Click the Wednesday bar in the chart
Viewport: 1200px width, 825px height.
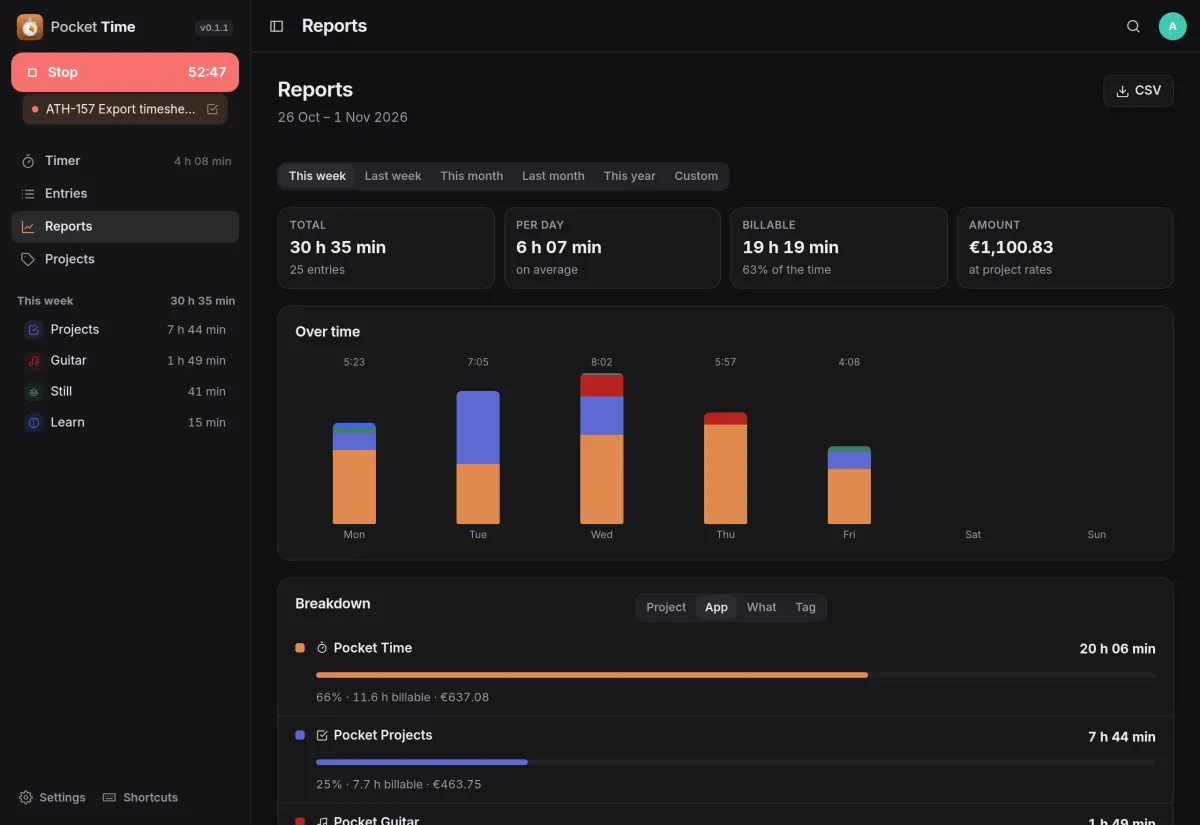click(x=602, y=449)
